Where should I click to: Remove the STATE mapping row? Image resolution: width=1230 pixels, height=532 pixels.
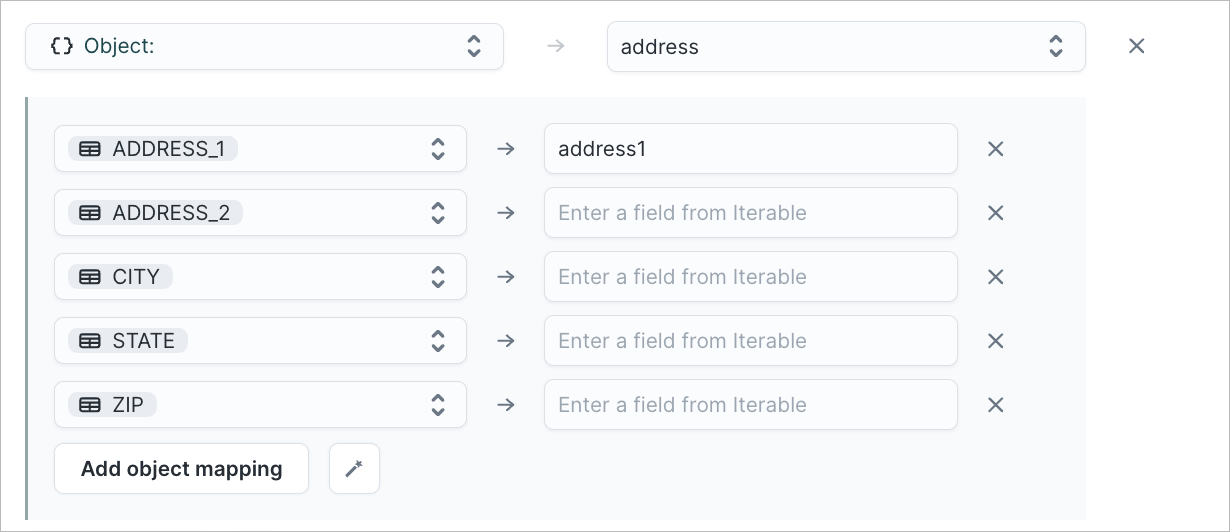click(x=995, y=341)
